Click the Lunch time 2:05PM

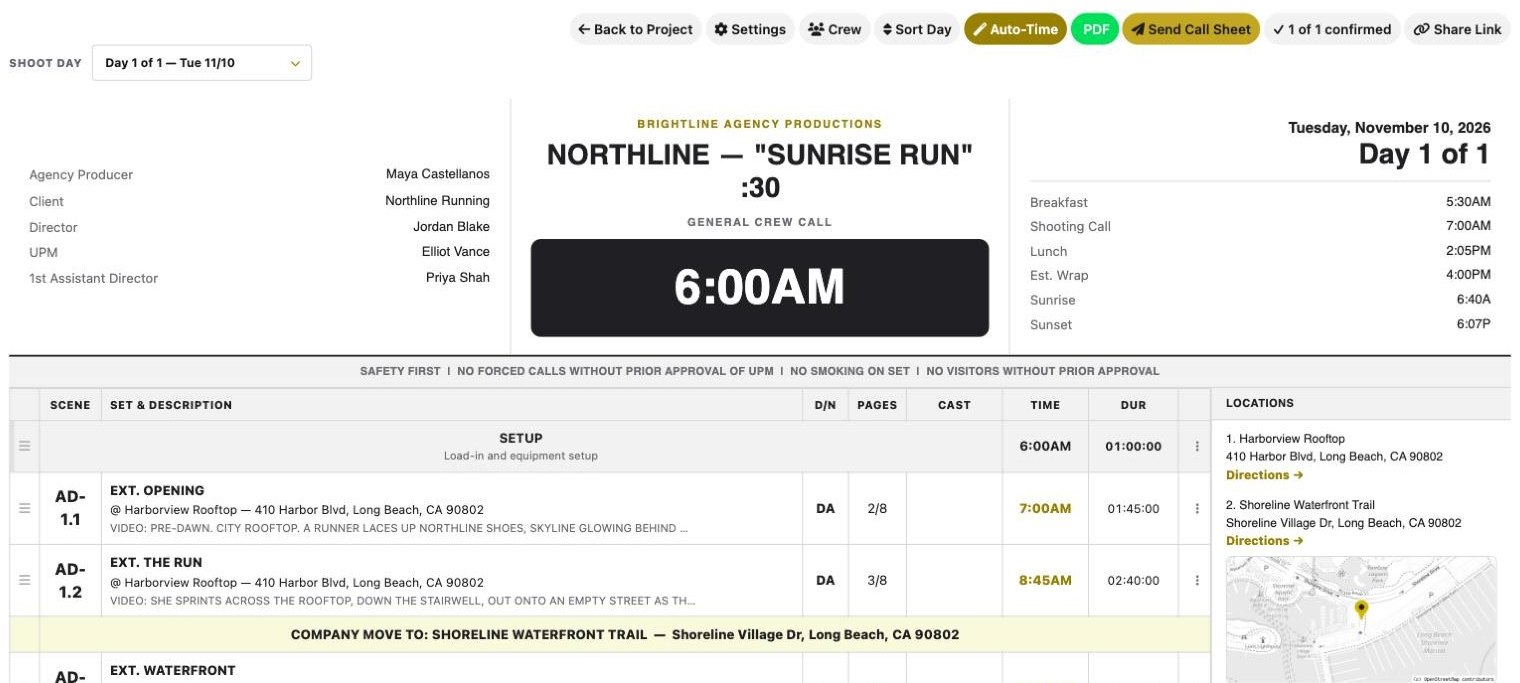[1468, 251]
